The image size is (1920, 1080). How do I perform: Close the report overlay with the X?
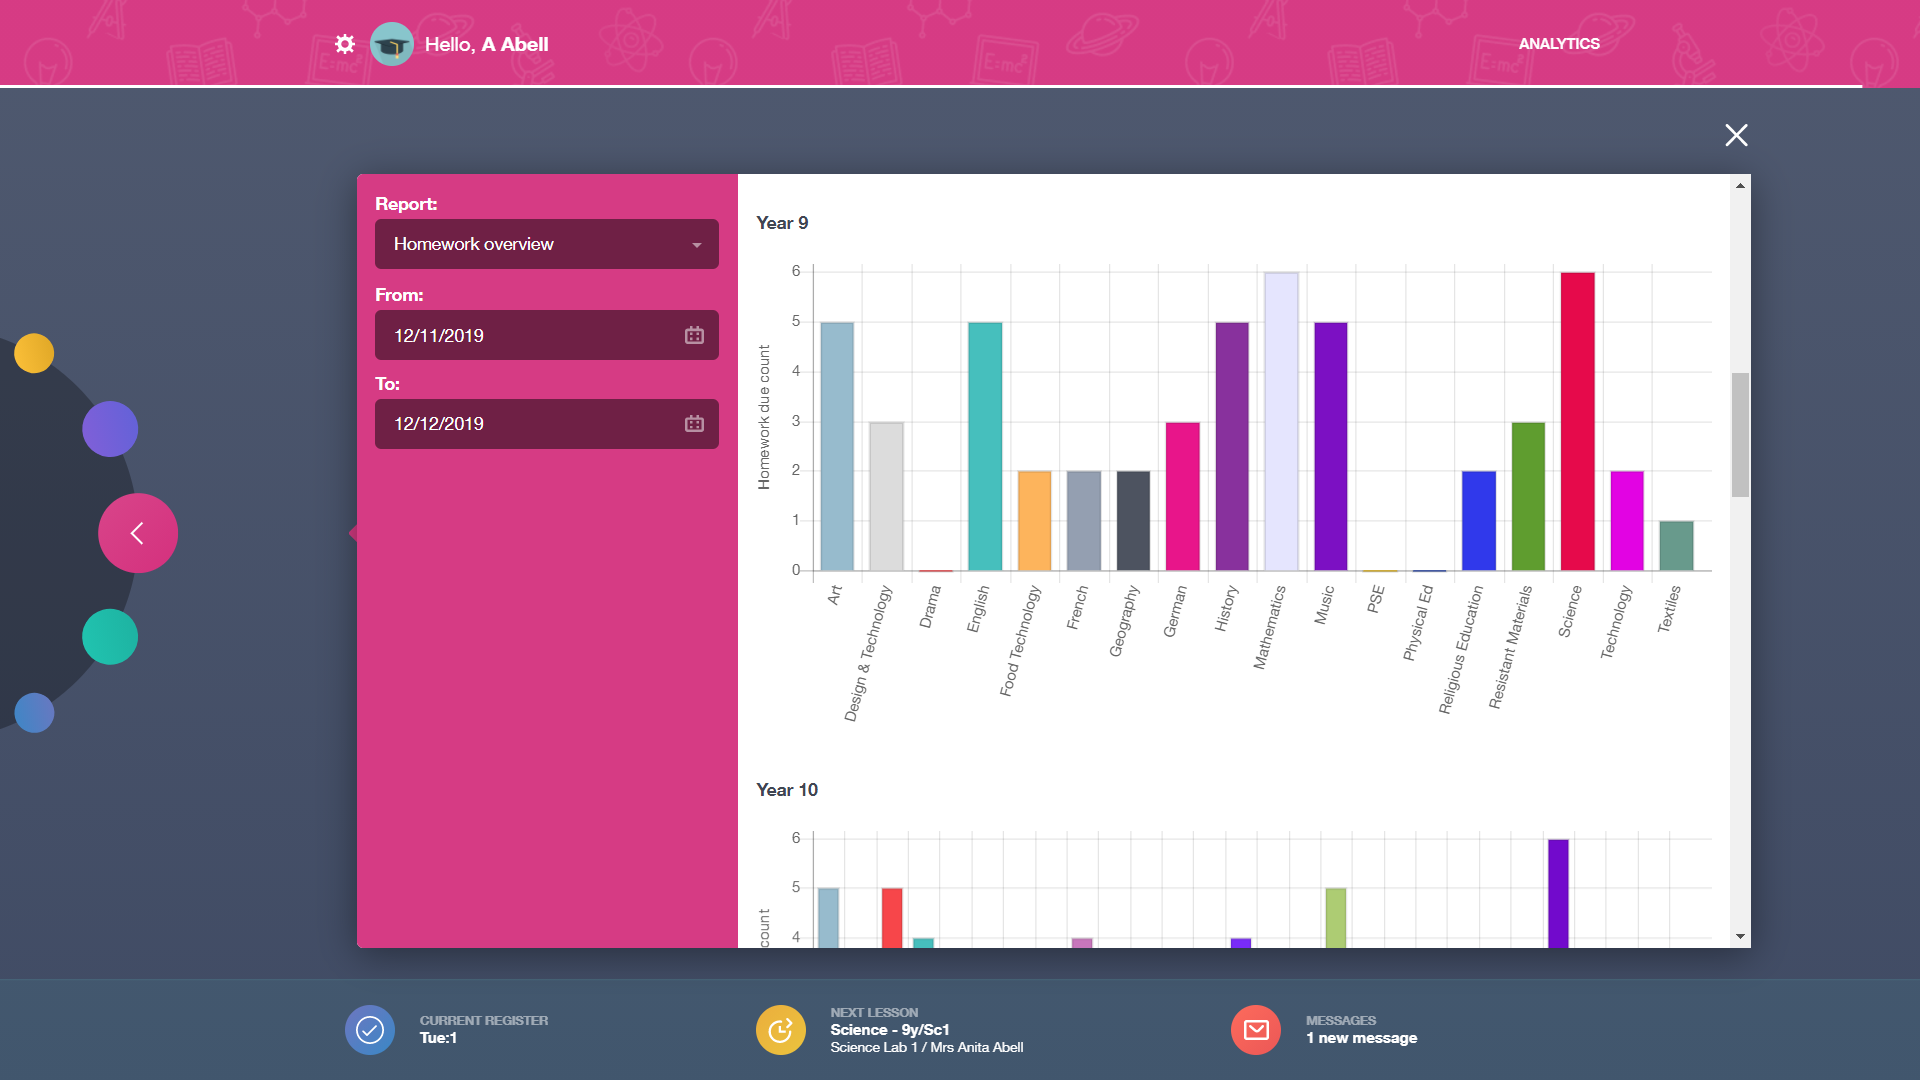coord(1736,135)
